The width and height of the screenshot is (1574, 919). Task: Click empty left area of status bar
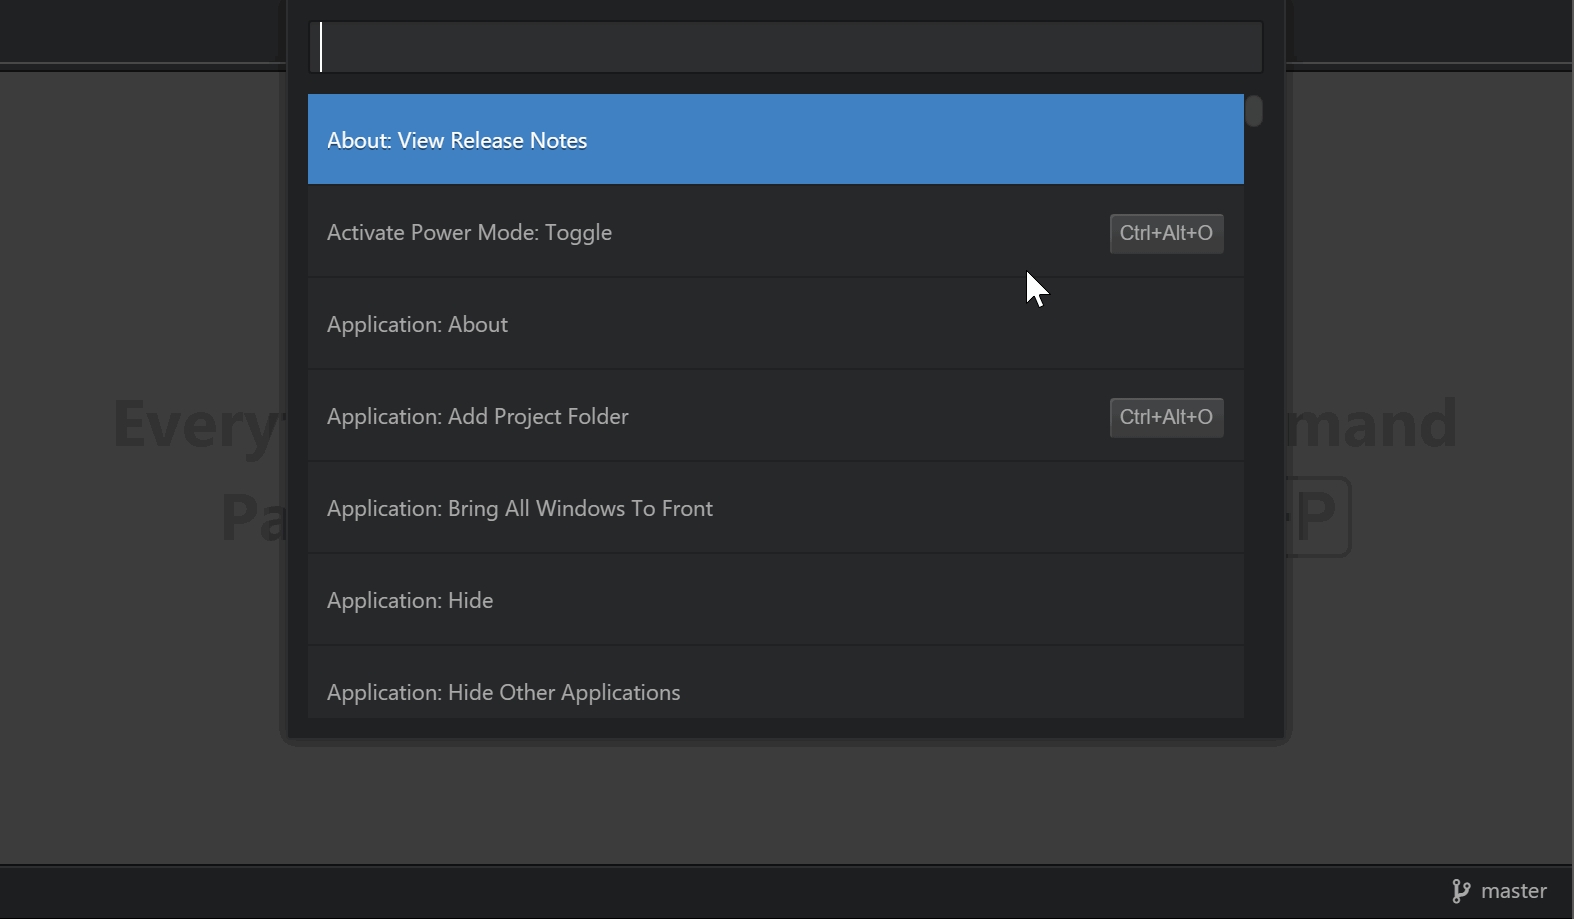click(x=400, y=891)
